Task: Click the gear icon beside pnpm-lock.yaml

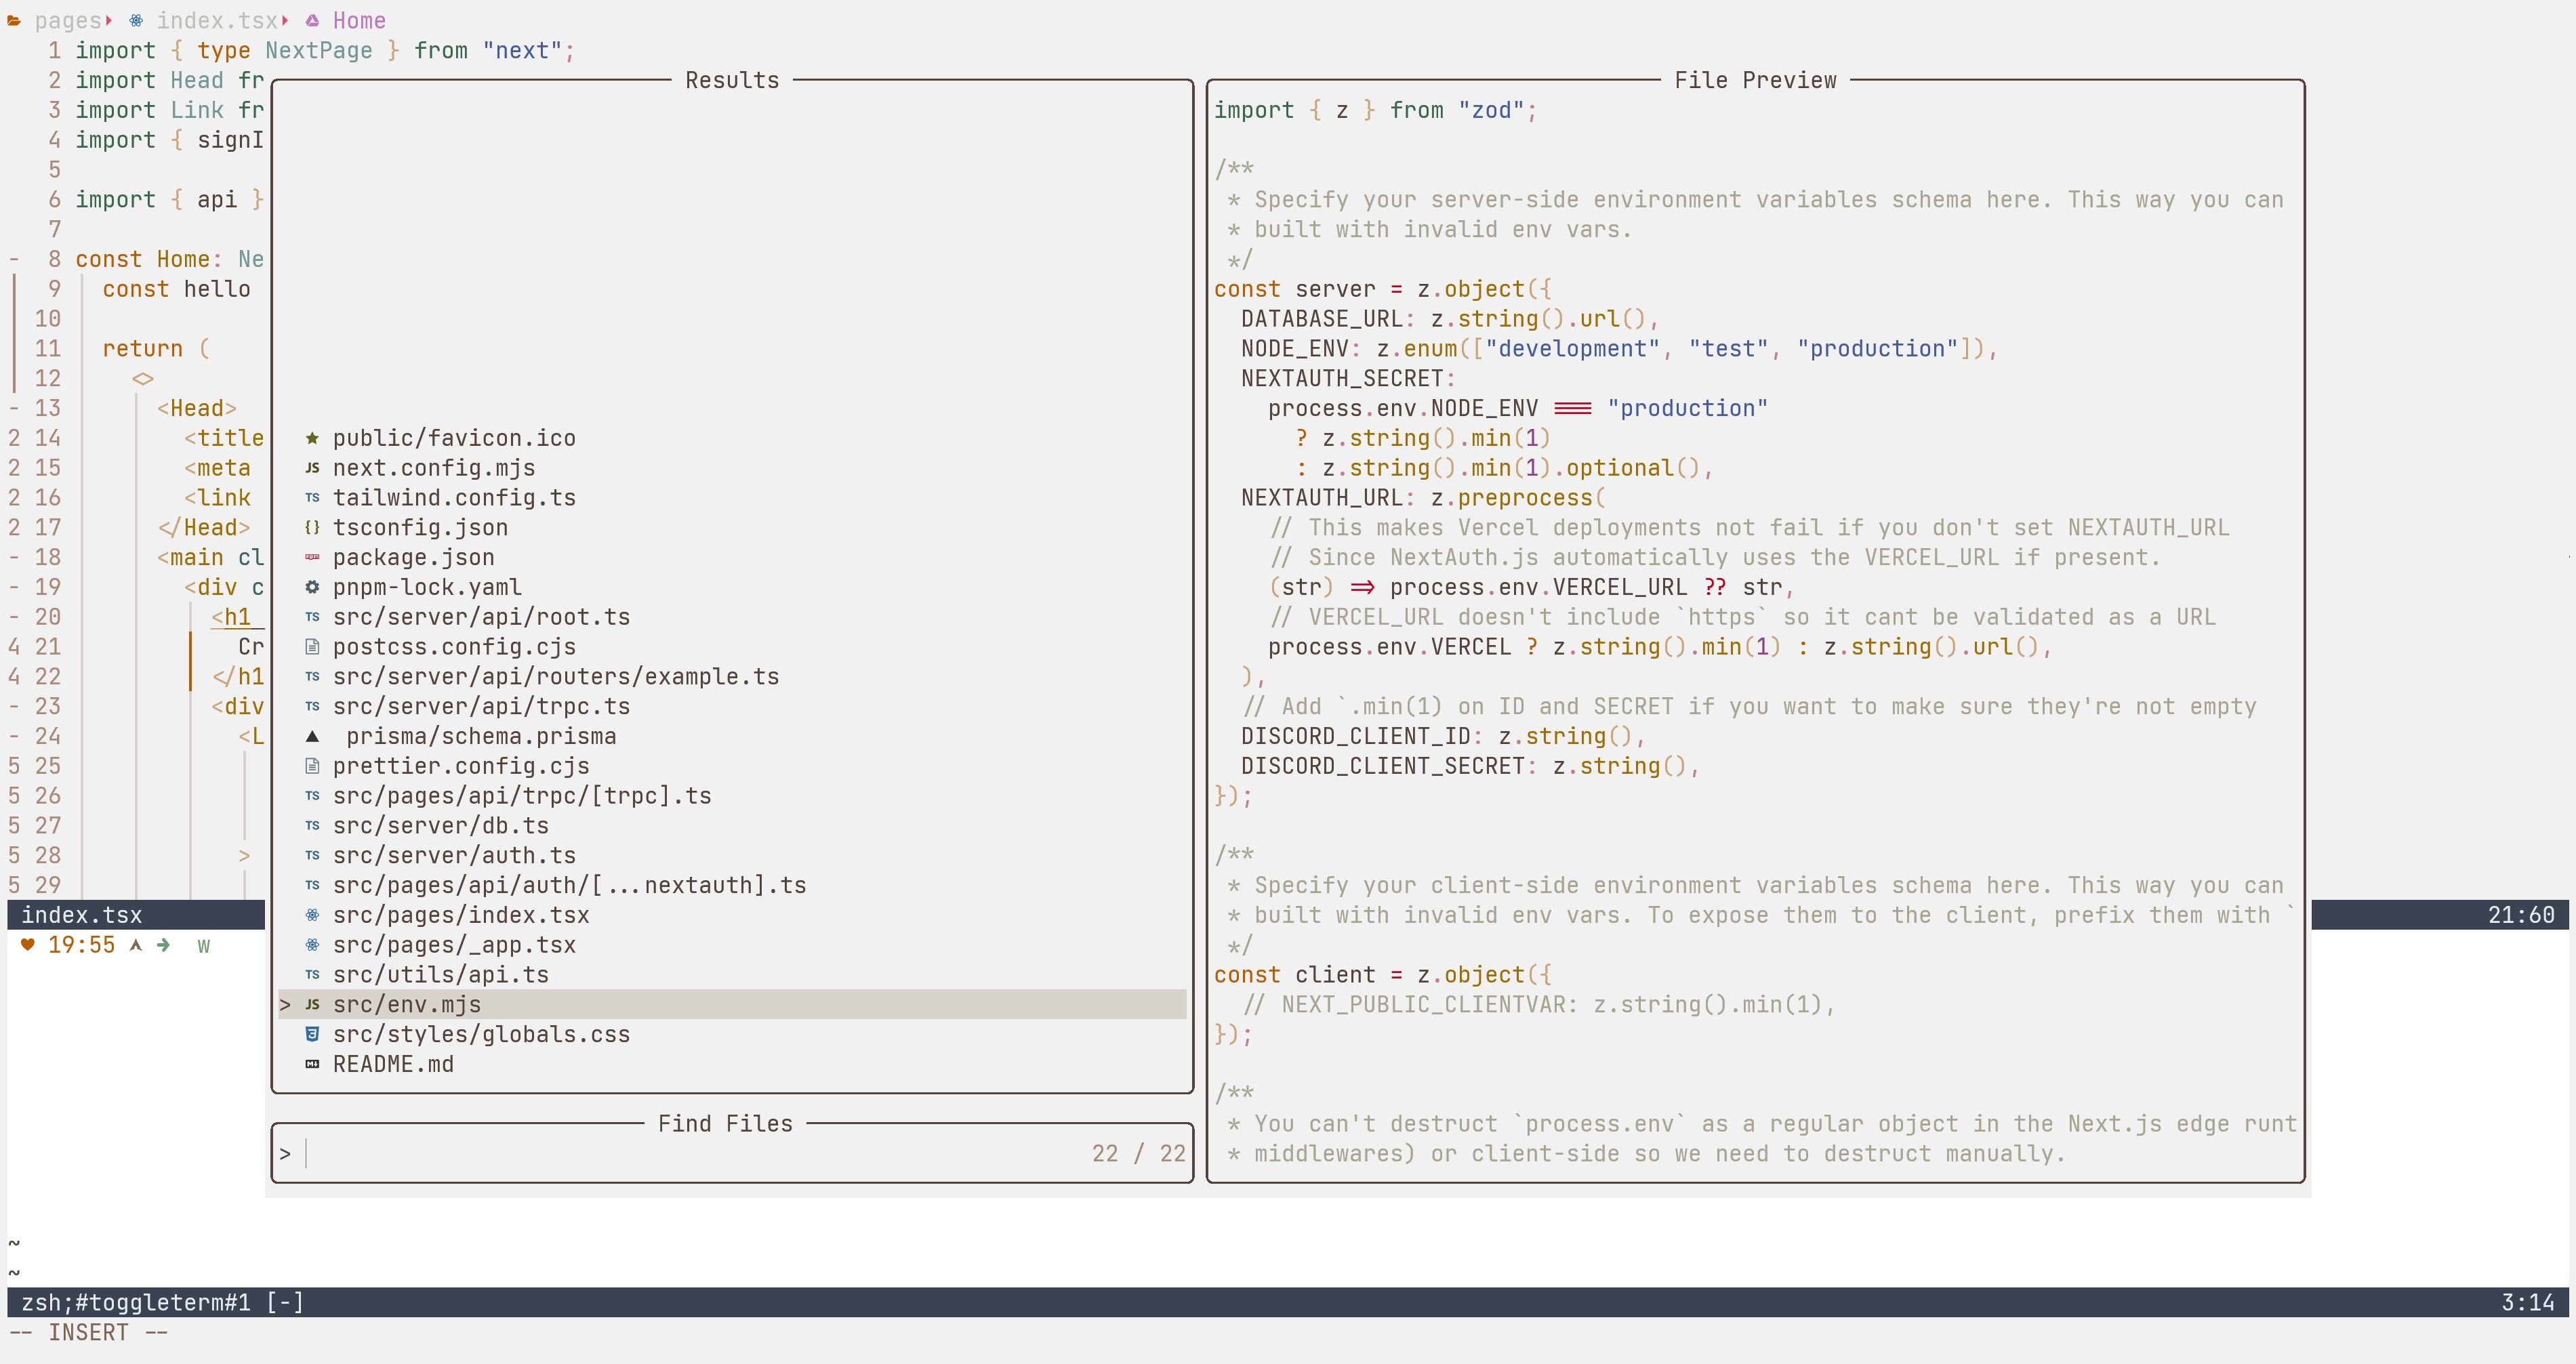Action: tap(312, 587)
